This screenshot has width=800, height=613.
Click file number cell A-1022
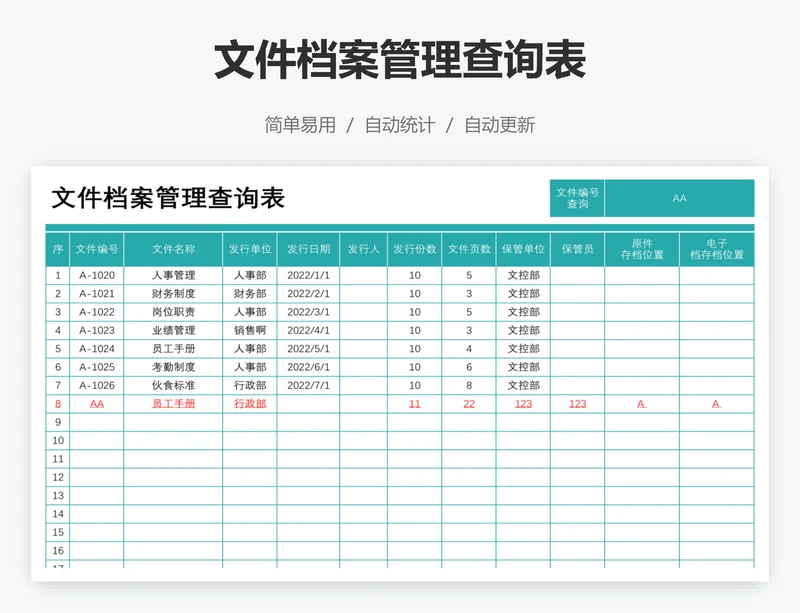[x=97, y=312]
